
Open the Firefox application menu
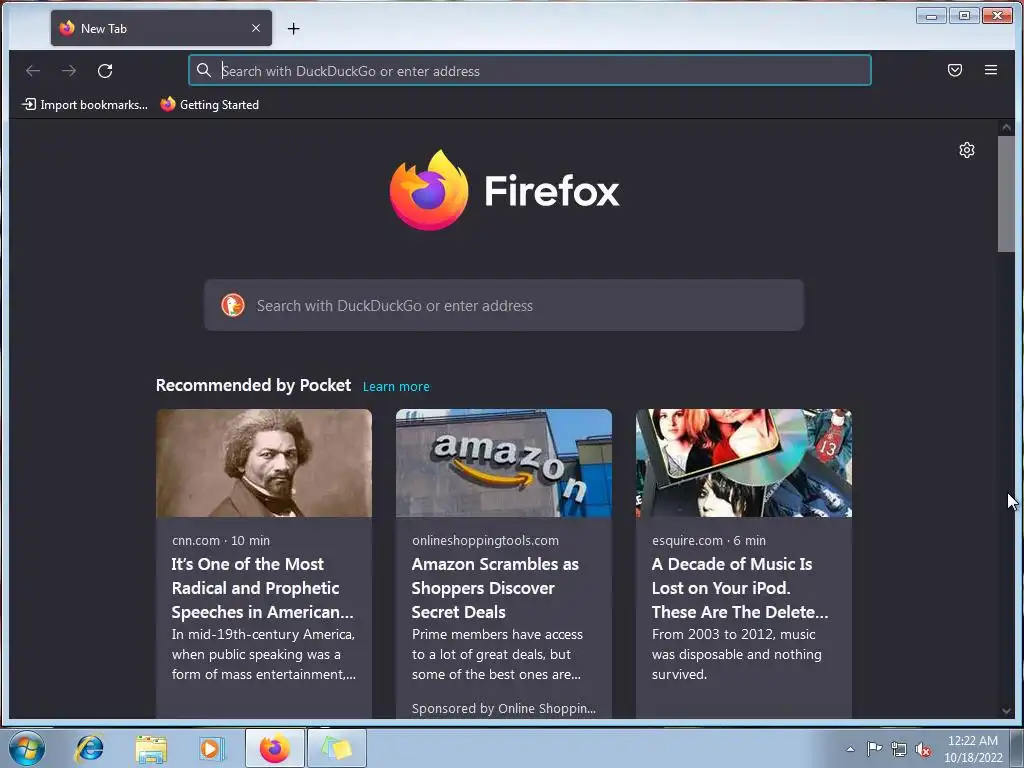point(991,70)
